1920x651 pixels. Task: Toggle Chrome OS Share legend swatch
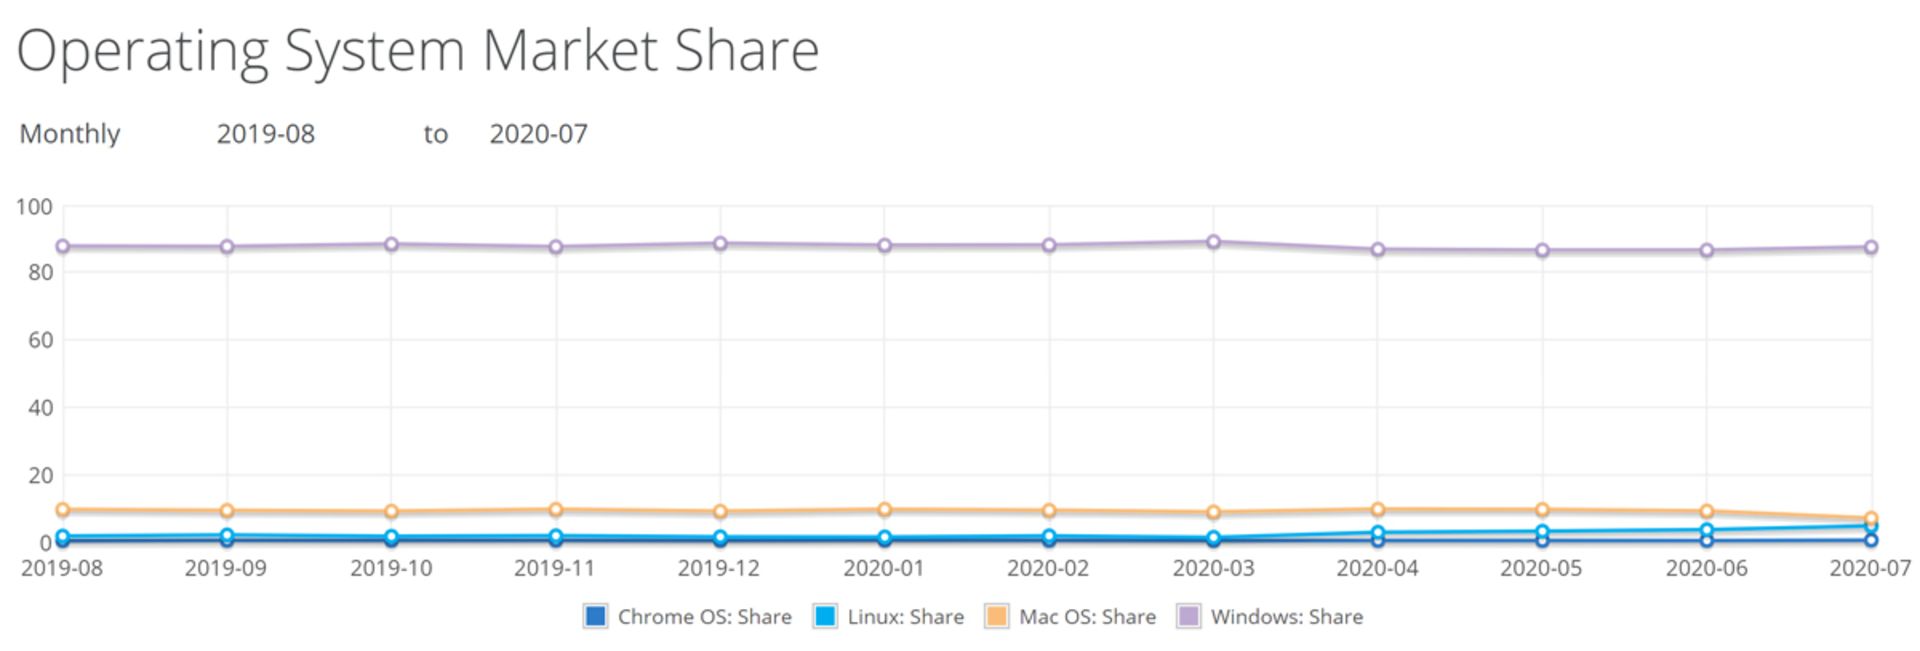pos(595,616)
